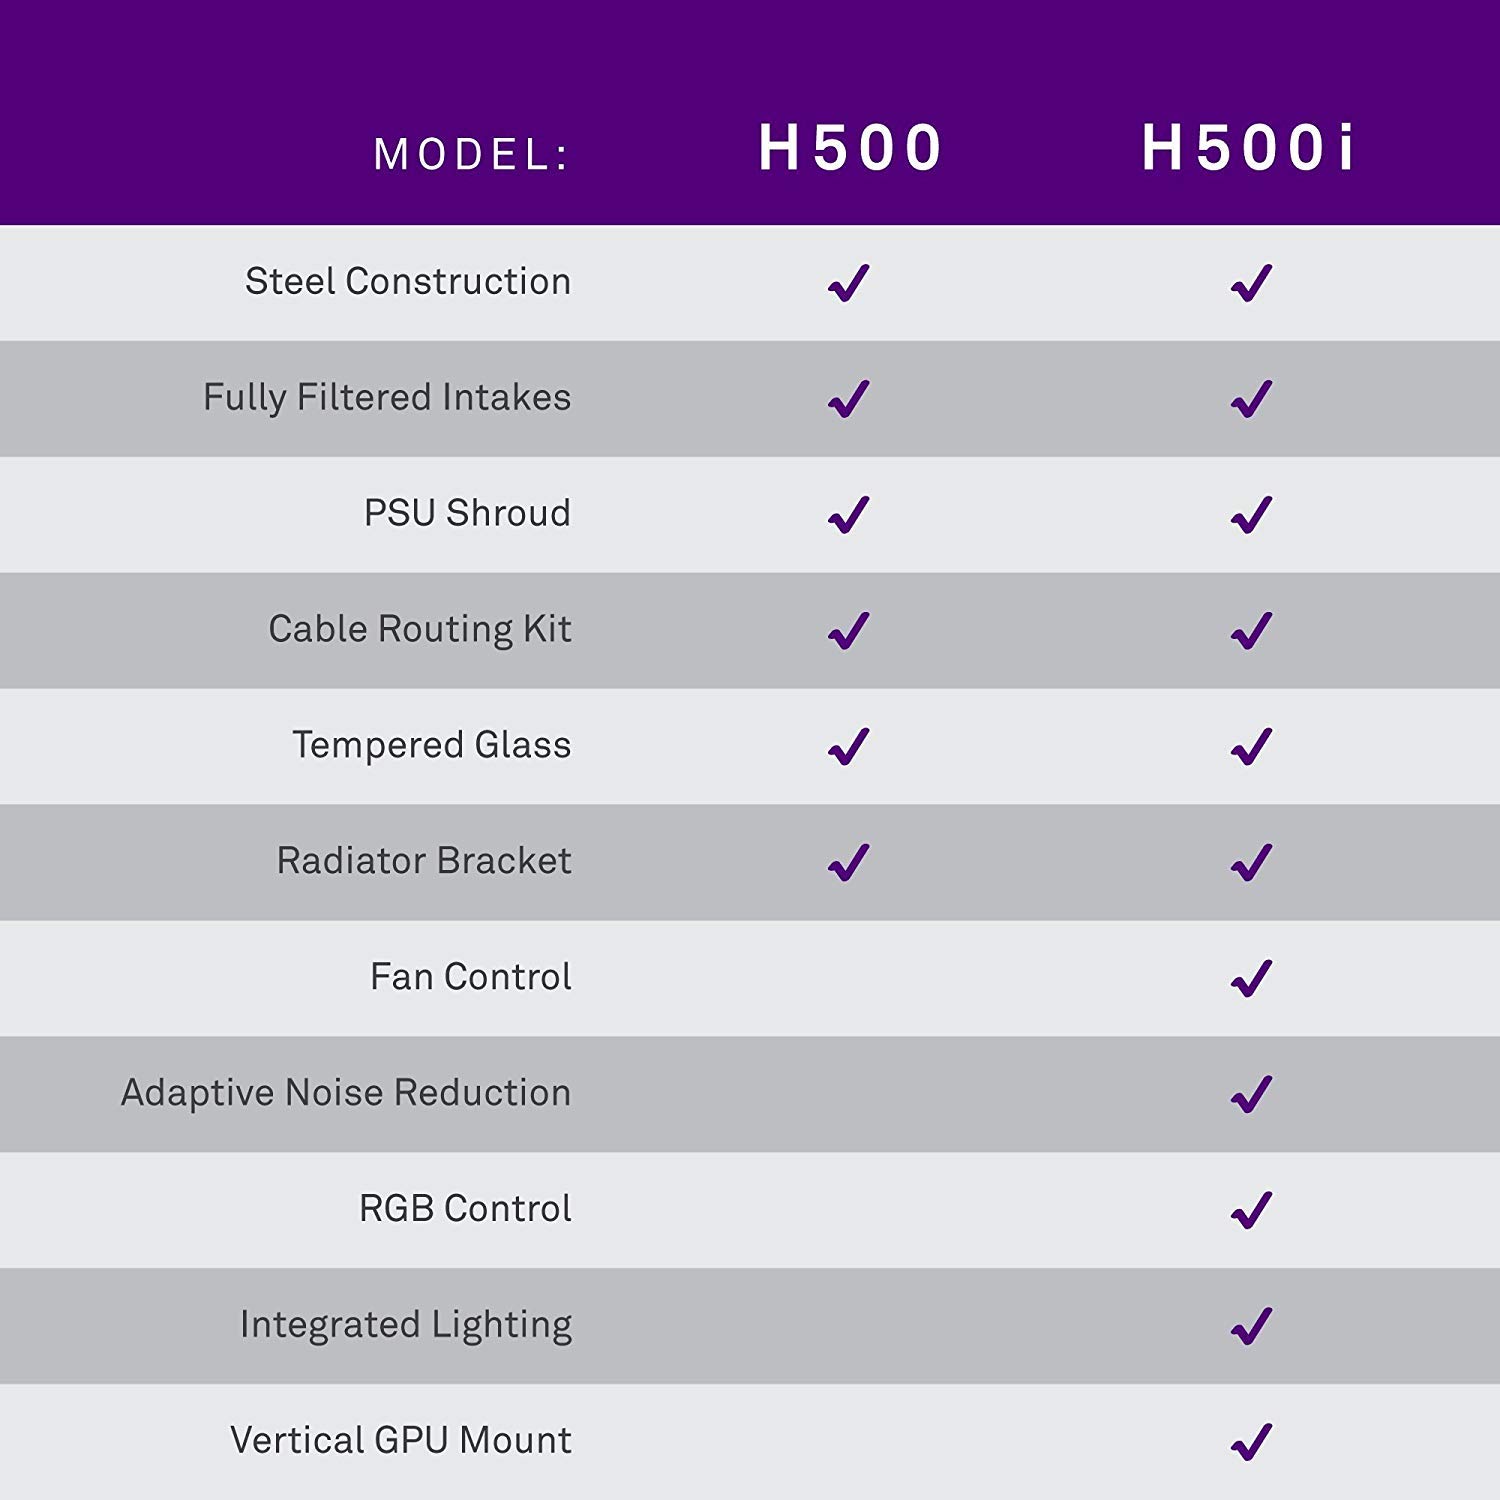Click the H500i PSU Shroud checkmark
Screen dimensions: 1500x1500
pyautogui.click(x=1251, y=515)
